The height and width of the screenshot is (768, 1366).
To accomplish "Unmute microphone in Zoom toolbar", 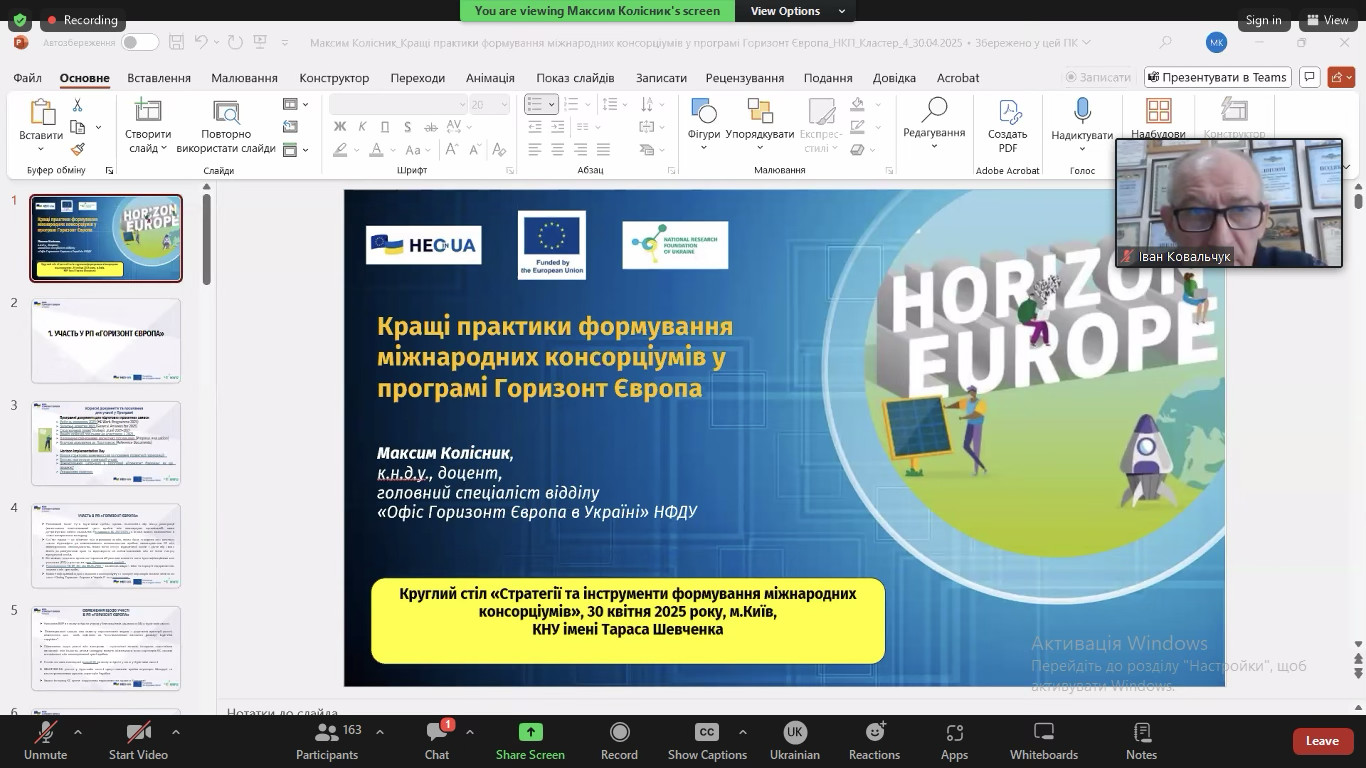I will tap(45, 741).
